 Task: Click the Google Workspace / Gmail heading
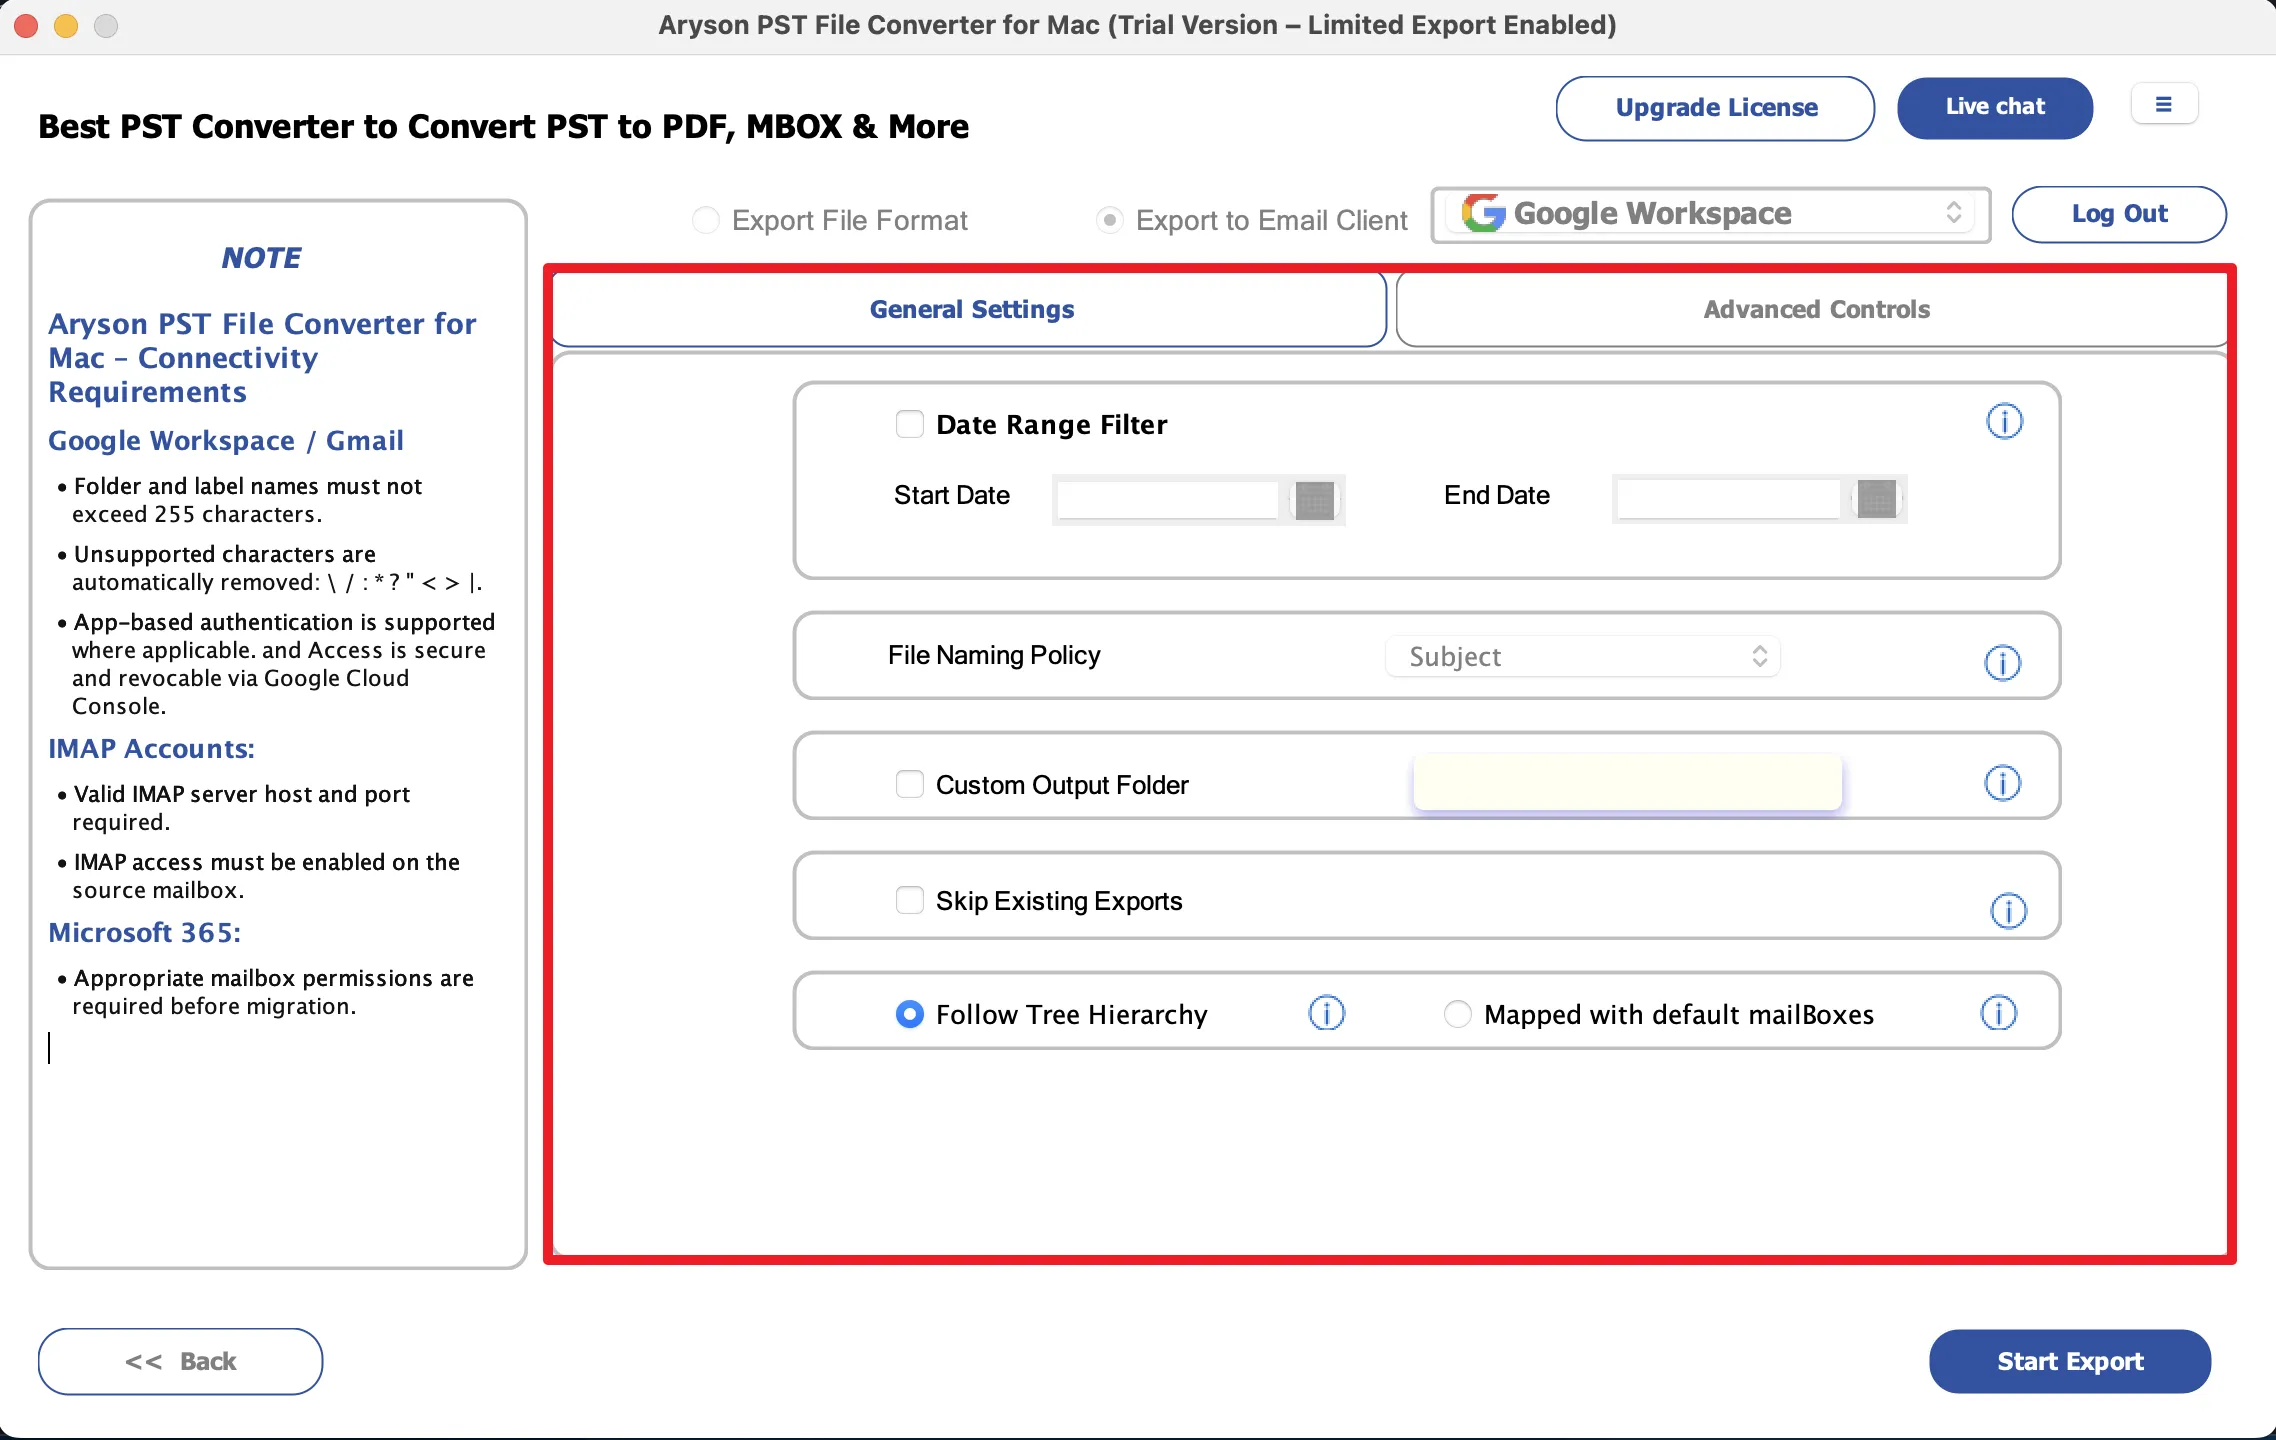point(226,441)
